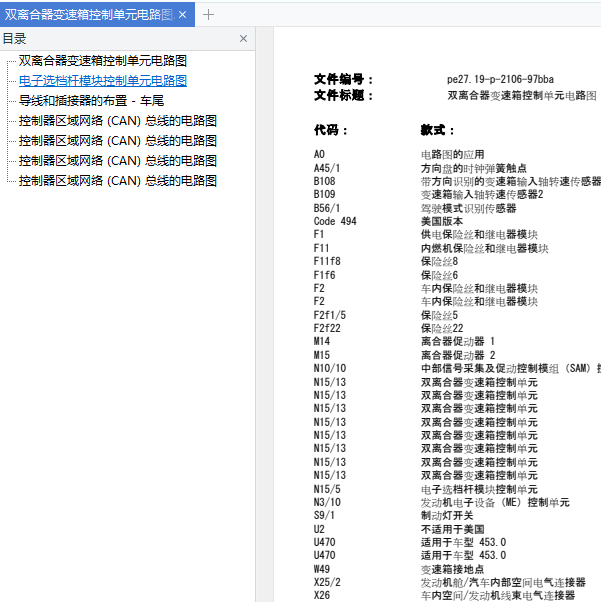Click 制动灯开关 description
601x602 pixels.
(x=447, y=515)
